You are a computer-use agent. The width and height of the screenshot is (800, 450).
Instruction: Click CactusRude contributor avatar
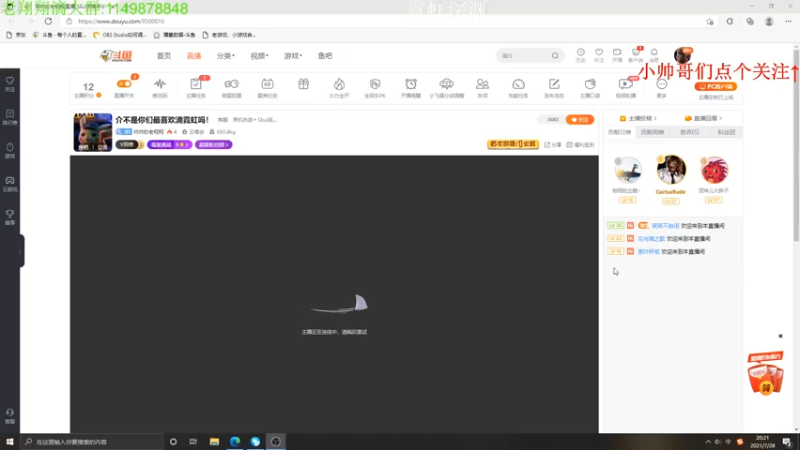671,170
